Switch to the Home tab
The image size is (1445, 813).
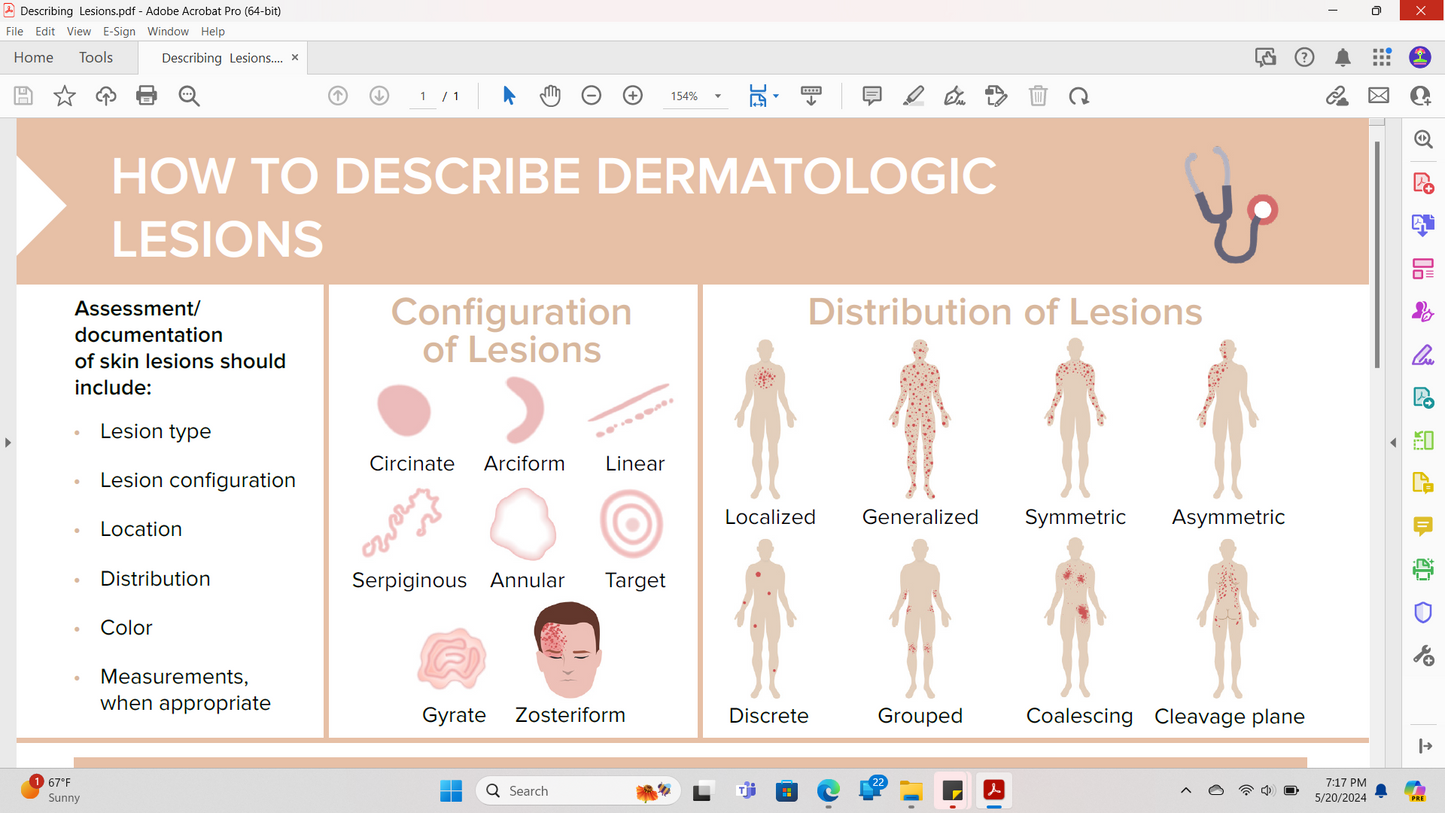pos(34,58)
